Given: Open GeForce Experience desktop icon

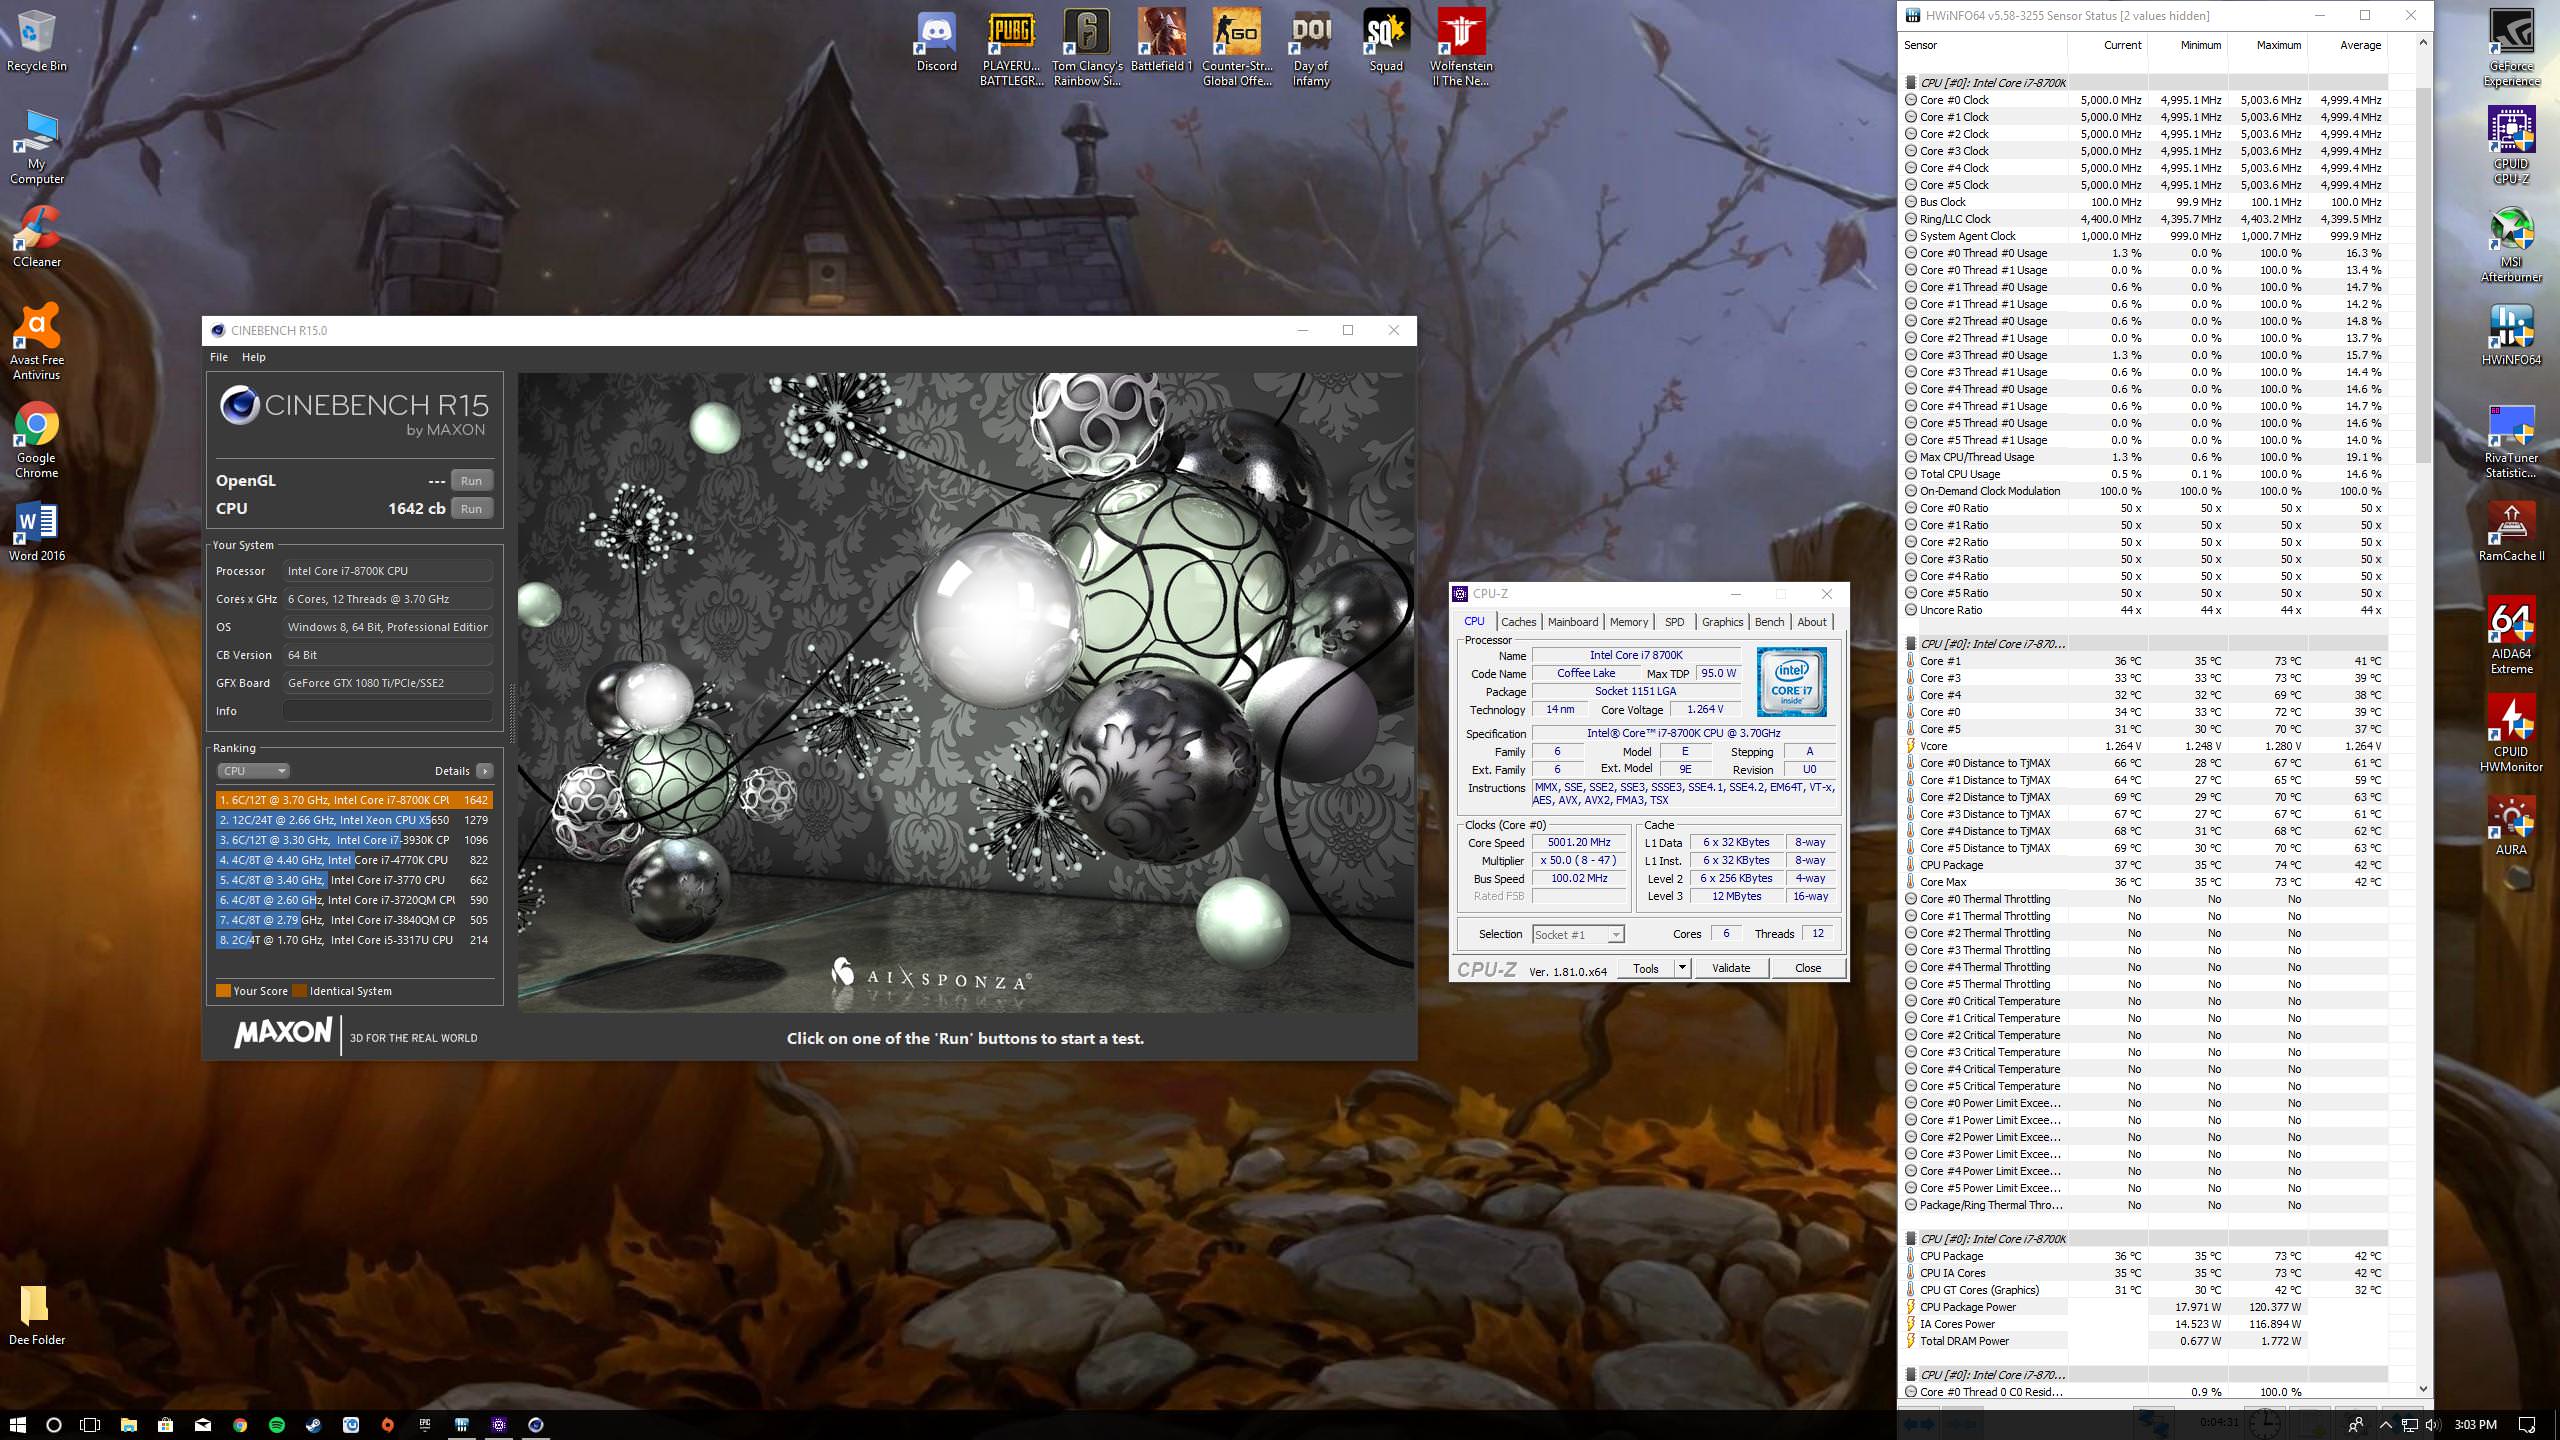Looking at the screenshot, I should 2511,48.
